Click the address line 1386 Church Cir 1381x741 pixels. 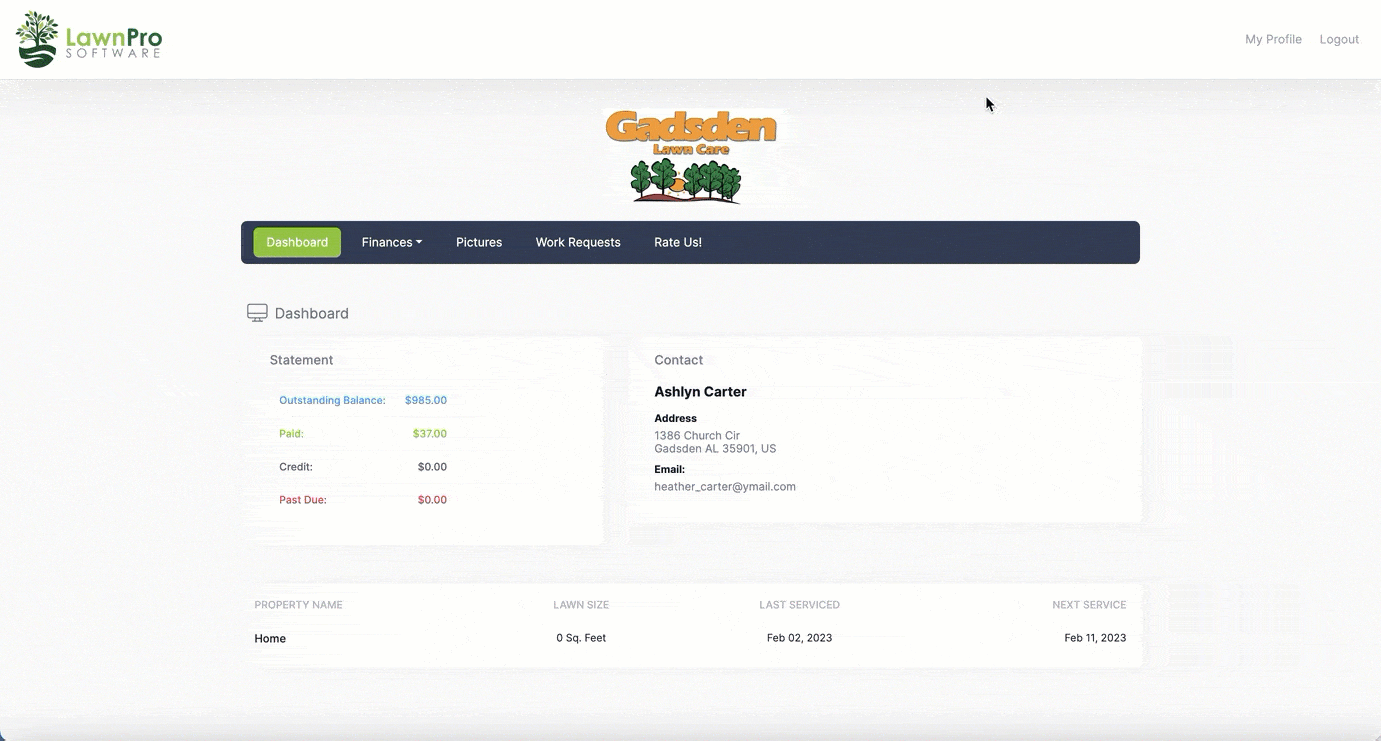click(697, 436)
